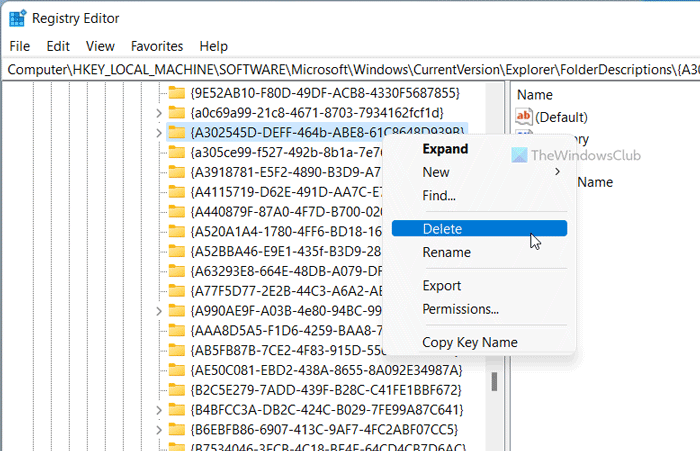Click Copy Key Name option
This screenshot has height=451, width=700.
click(470, 342)
